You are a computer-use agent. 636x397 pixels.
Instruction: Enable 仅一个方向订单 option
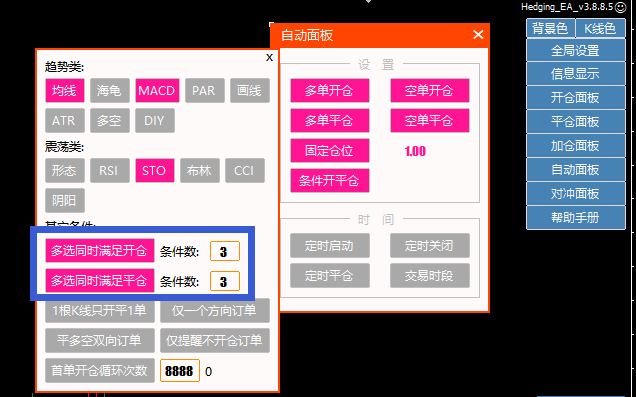(x=215, y=311)
